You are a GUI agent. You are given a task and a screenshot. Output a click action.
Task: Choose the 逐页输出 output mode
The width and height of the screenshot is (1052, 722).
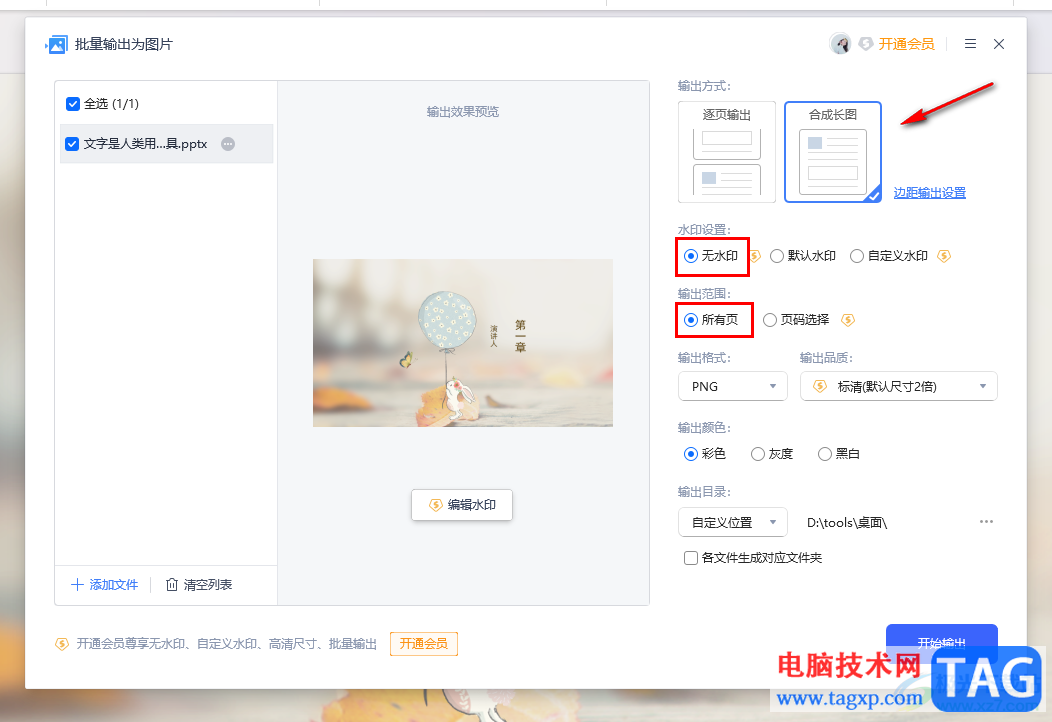click(x=727, y=152)
